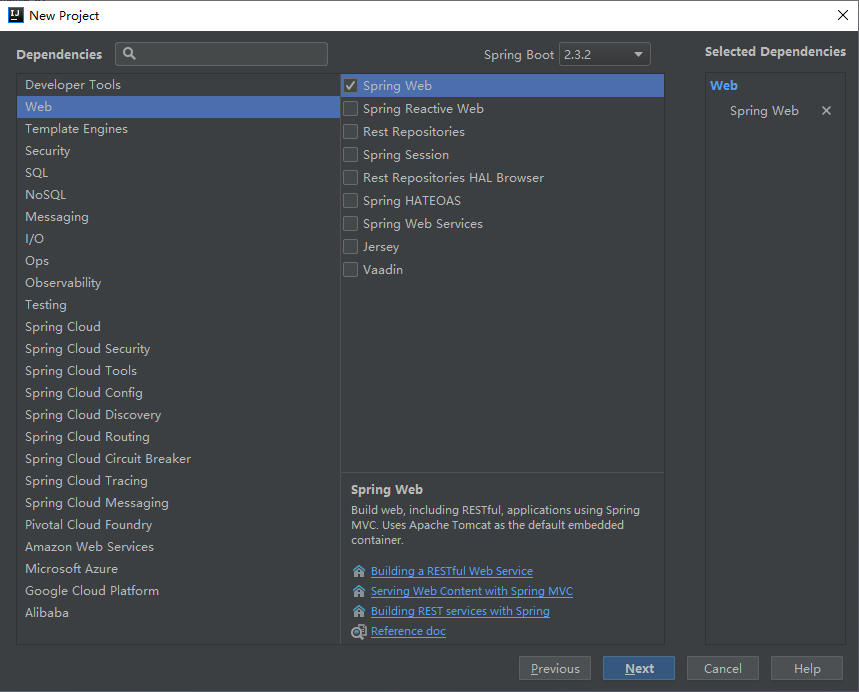
Task: Open the Testing category
Action: [x=179, y=305]
